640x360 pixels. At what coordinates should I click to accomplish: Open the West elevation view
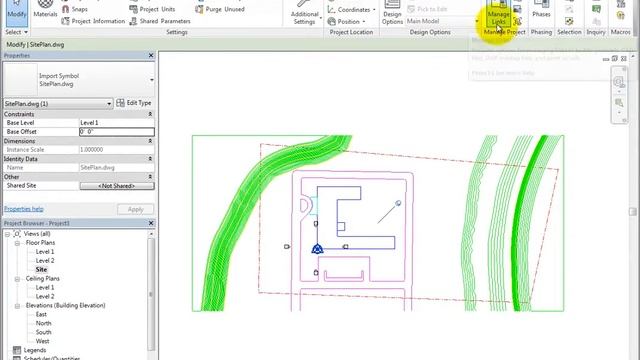coord(42,342)
